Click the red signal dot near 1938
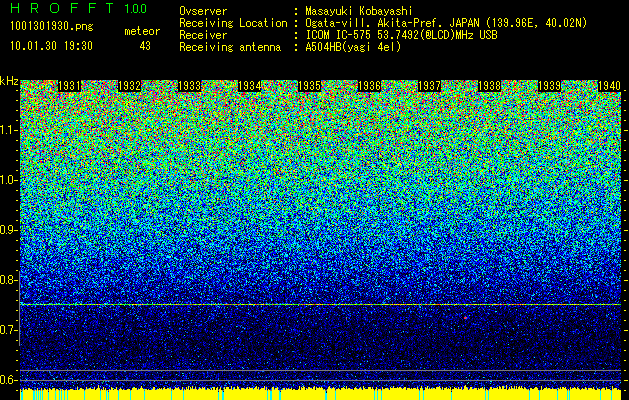This screenshot has height=400, width=629. (465, 318)
